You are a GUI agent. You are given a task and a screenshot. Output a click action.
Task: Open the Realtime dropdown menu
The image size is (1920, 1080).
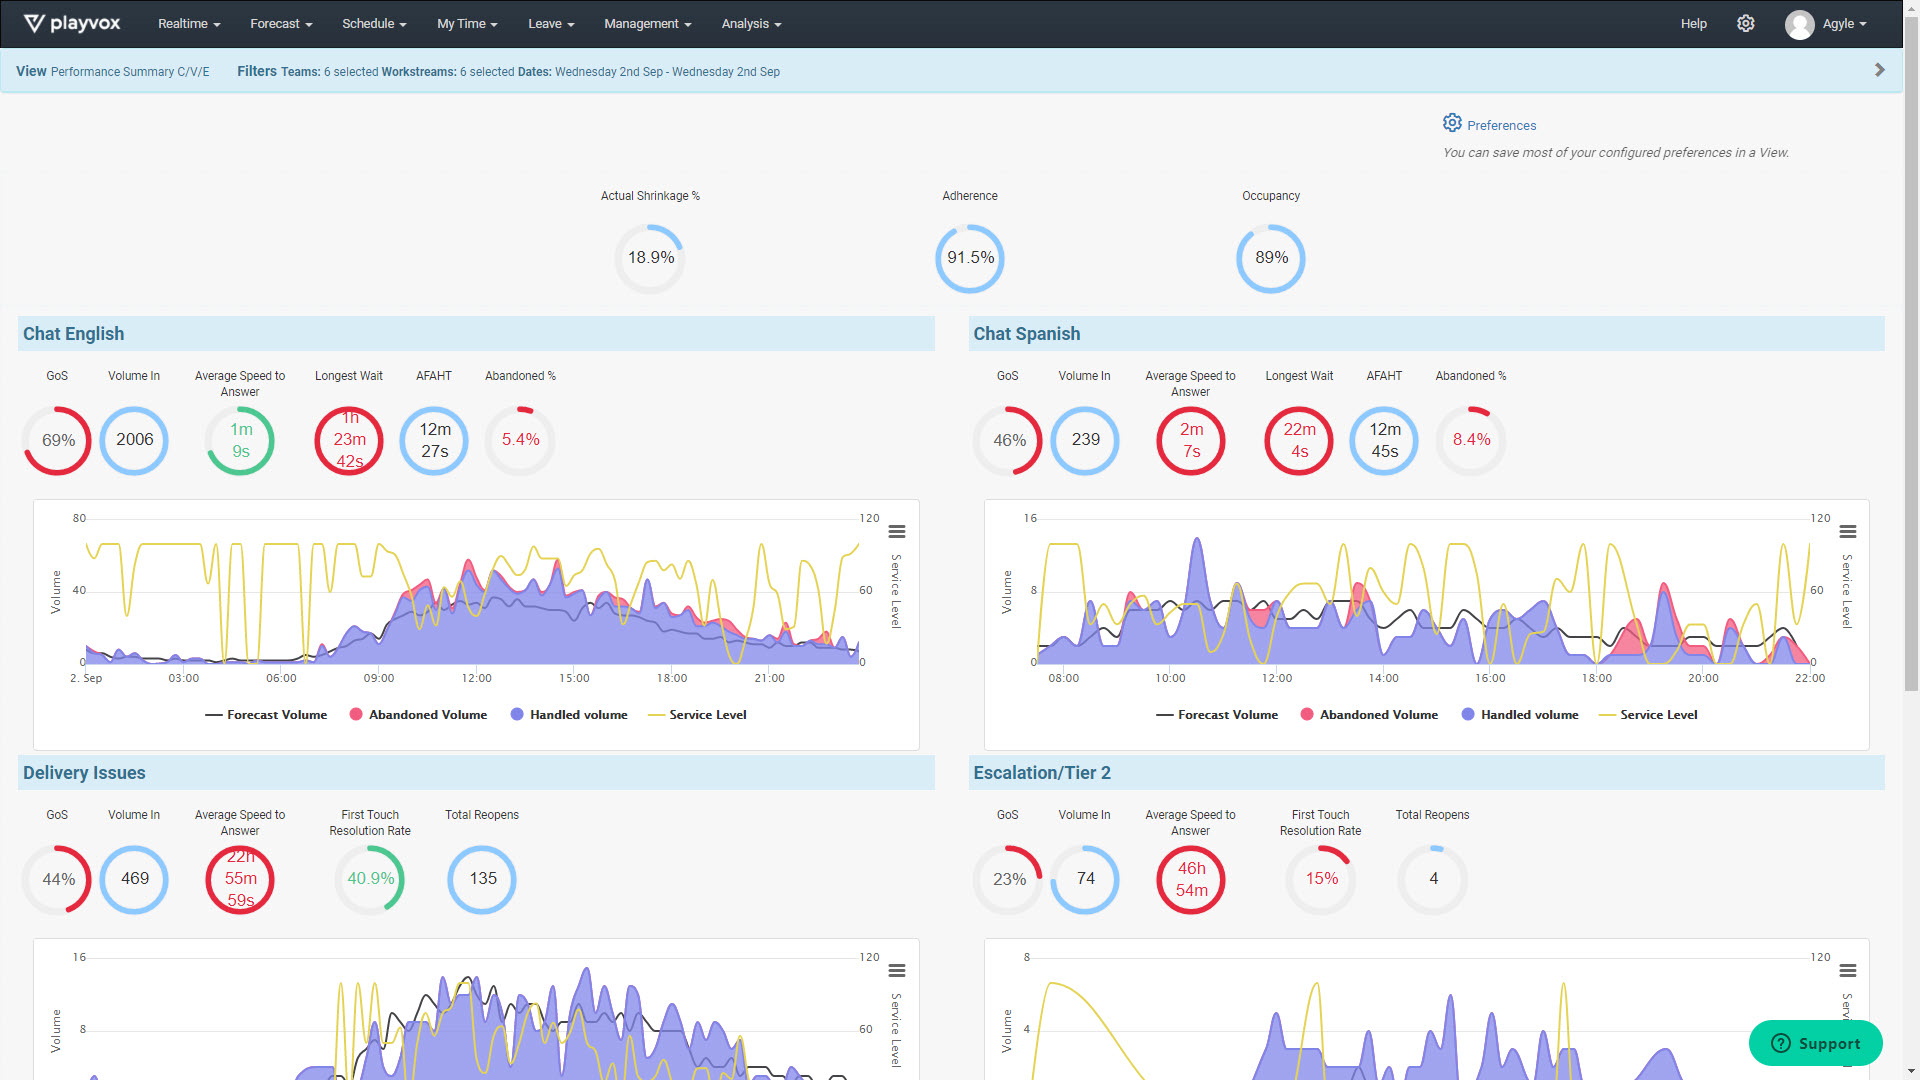(188, 23)
